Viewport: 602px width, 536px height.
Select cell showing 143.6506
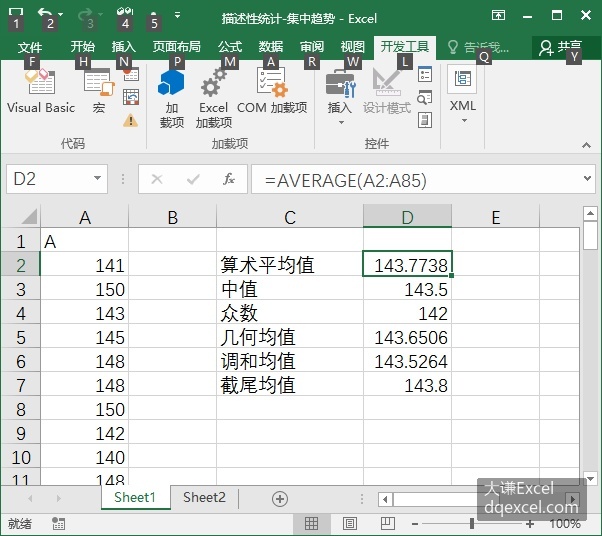coord(407,337)
